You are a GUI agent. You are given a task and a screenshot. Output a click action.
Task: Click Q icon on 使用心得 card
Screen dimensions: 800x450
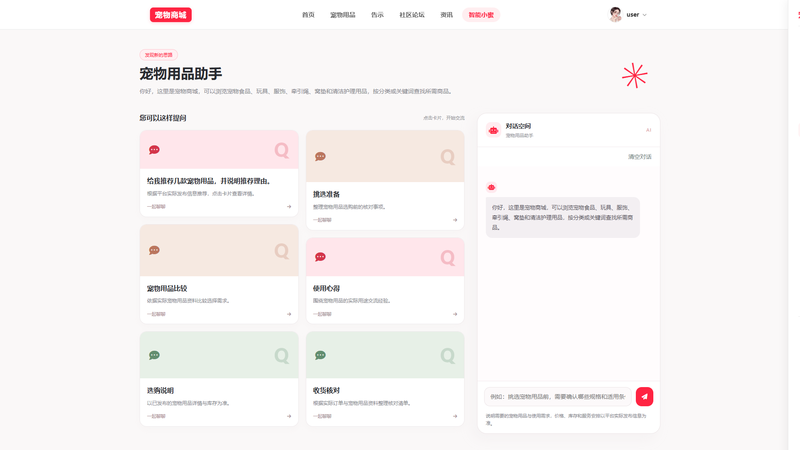(x=447, y=257)
